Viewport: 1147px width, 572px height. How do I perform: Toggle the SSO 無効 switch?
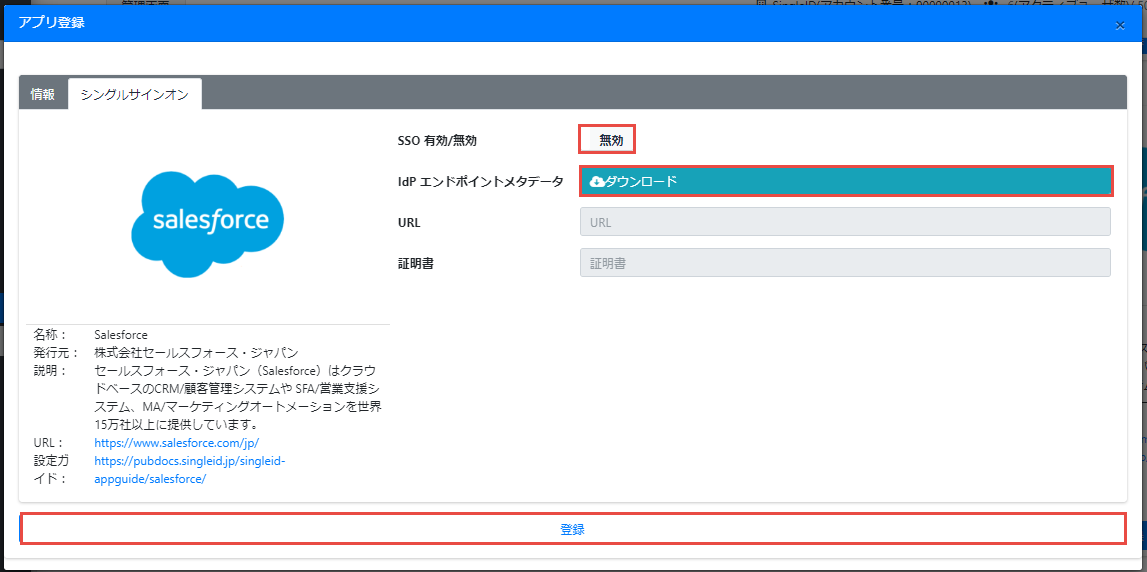tap(608, 140)
